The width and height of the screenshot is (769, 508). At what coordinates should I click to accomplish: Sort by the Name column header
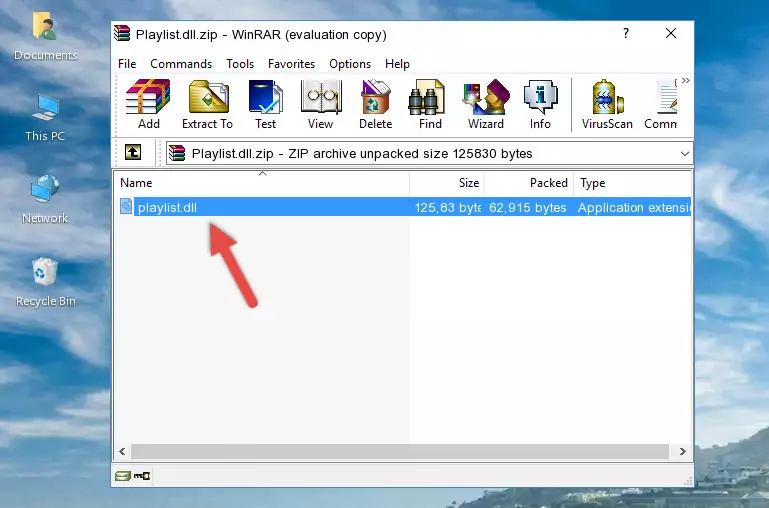click(x=262, y=183)
